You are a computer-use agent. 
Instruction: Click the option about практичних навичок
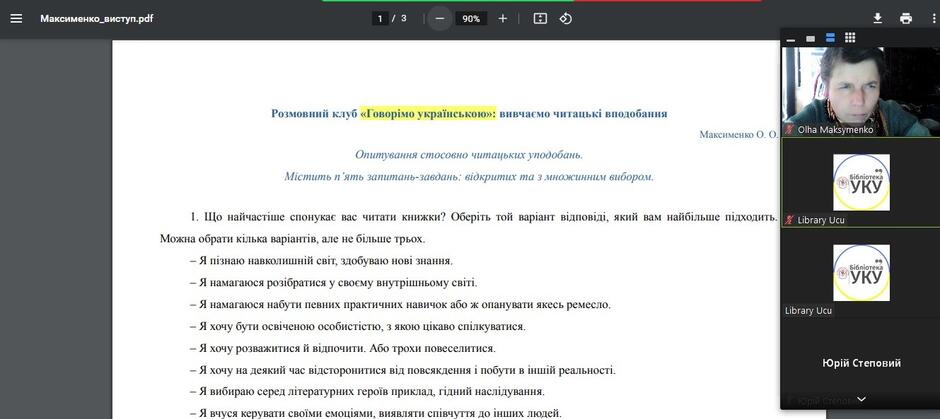[400, 305]
